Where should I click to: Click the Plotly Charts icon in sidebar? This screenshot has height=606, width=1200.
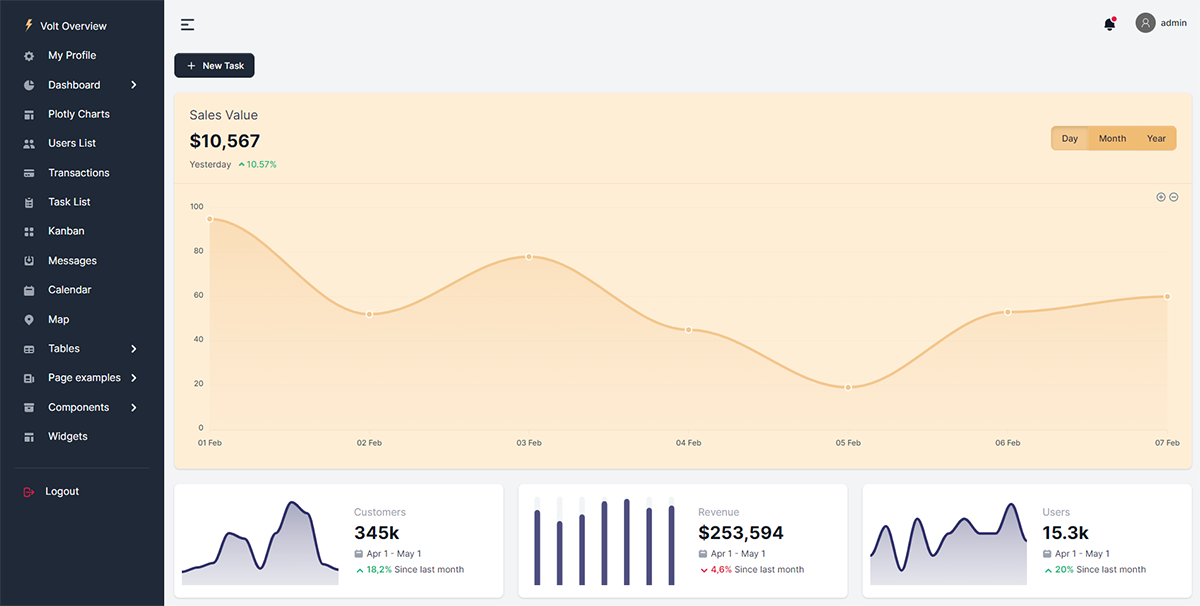[x=29, y=114]
